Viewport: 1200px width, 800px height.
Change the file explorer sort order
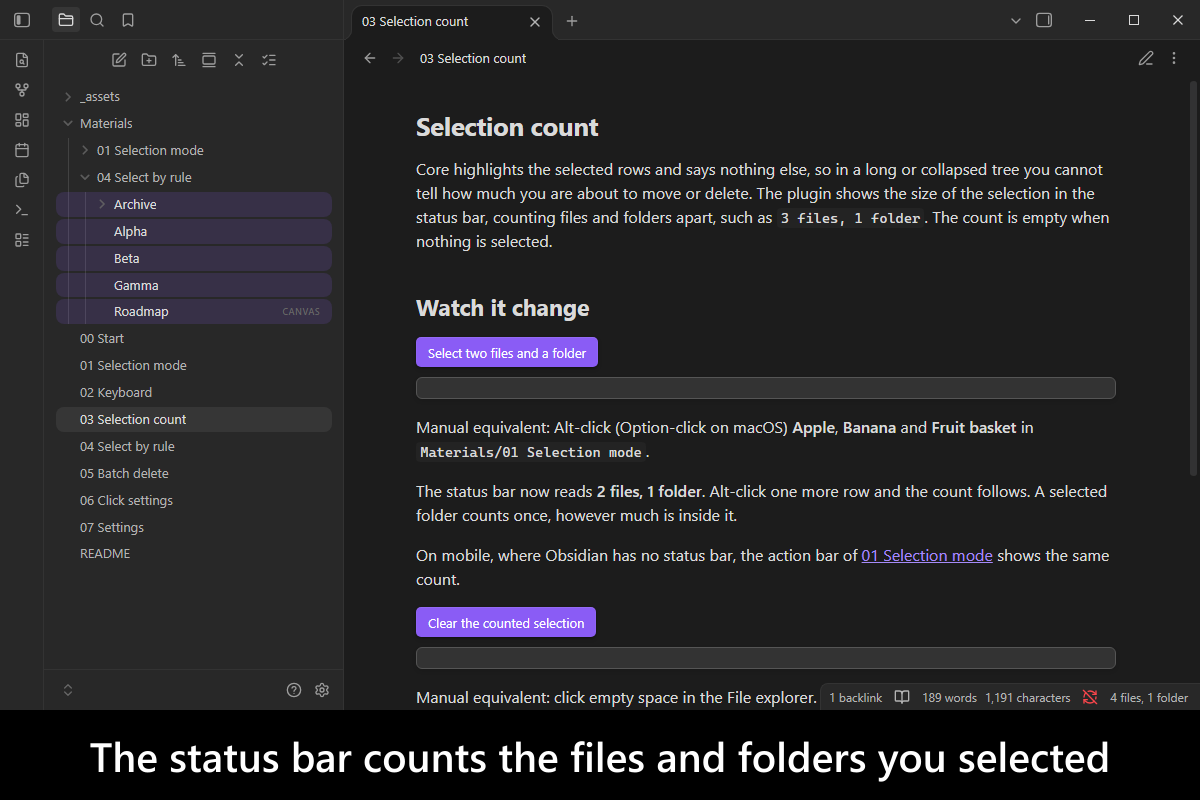(179, 60)
